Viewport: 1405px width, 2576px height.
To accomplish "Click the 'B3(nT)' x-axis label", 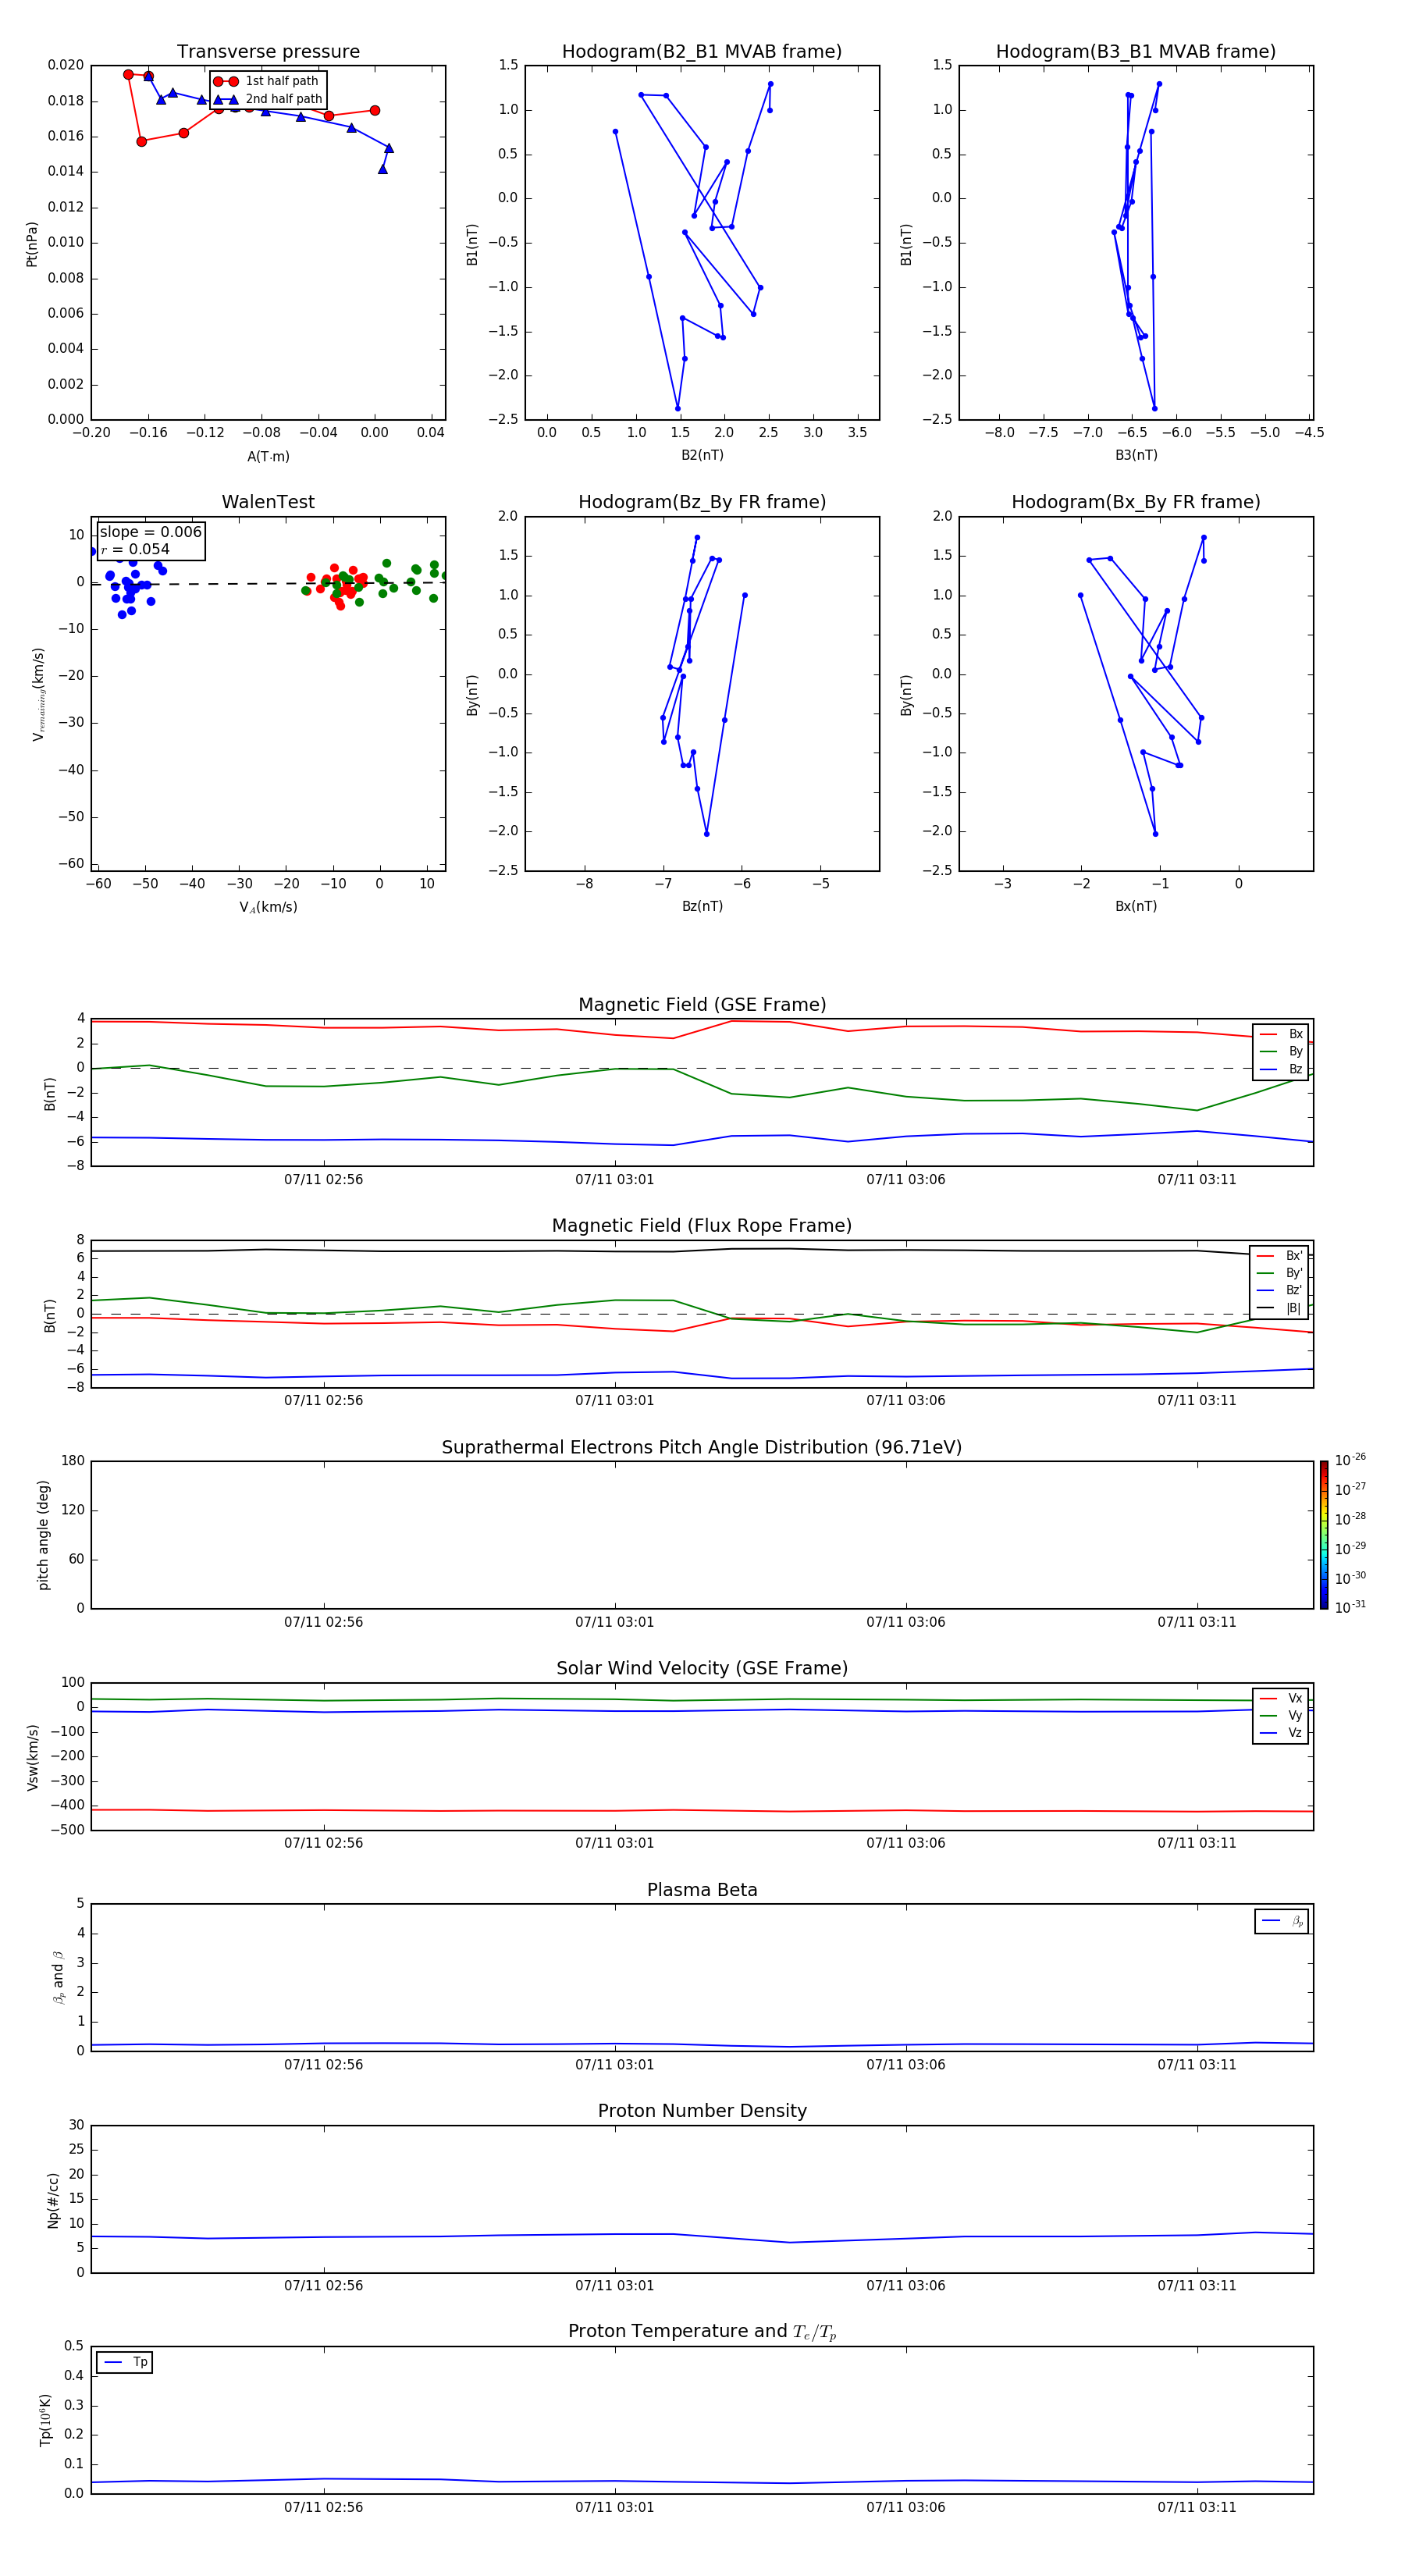I will [x=1136, y=455].
